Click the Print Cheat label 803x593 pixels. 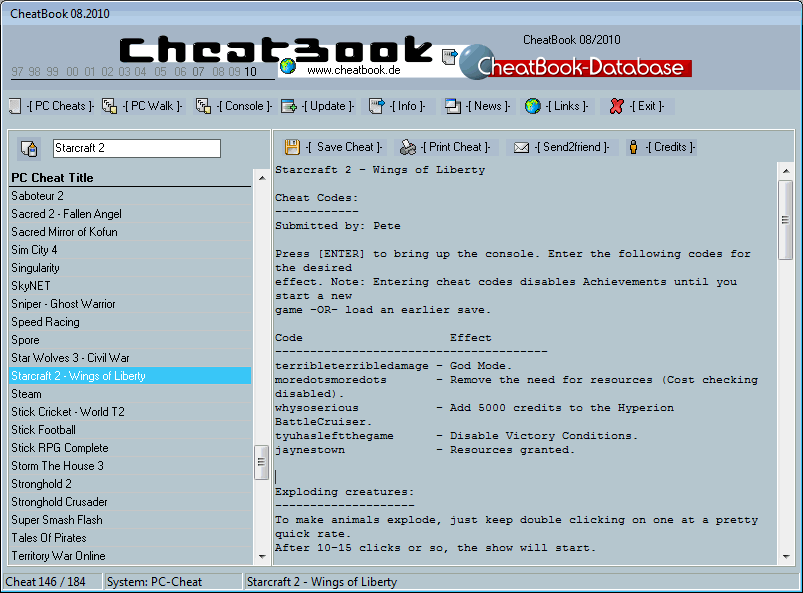coord(455,147)
